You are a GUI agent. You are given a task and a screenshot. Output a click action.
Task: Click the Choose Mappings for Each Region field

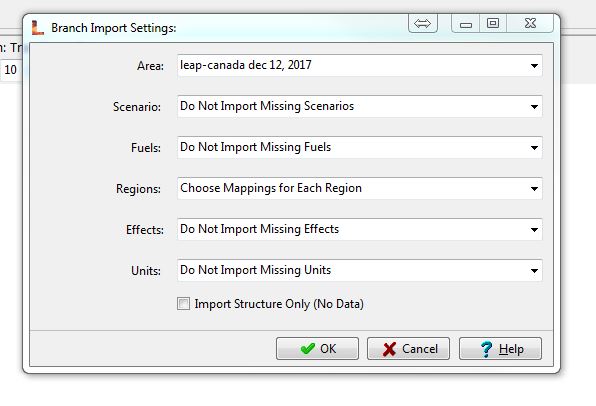point(360,189)
